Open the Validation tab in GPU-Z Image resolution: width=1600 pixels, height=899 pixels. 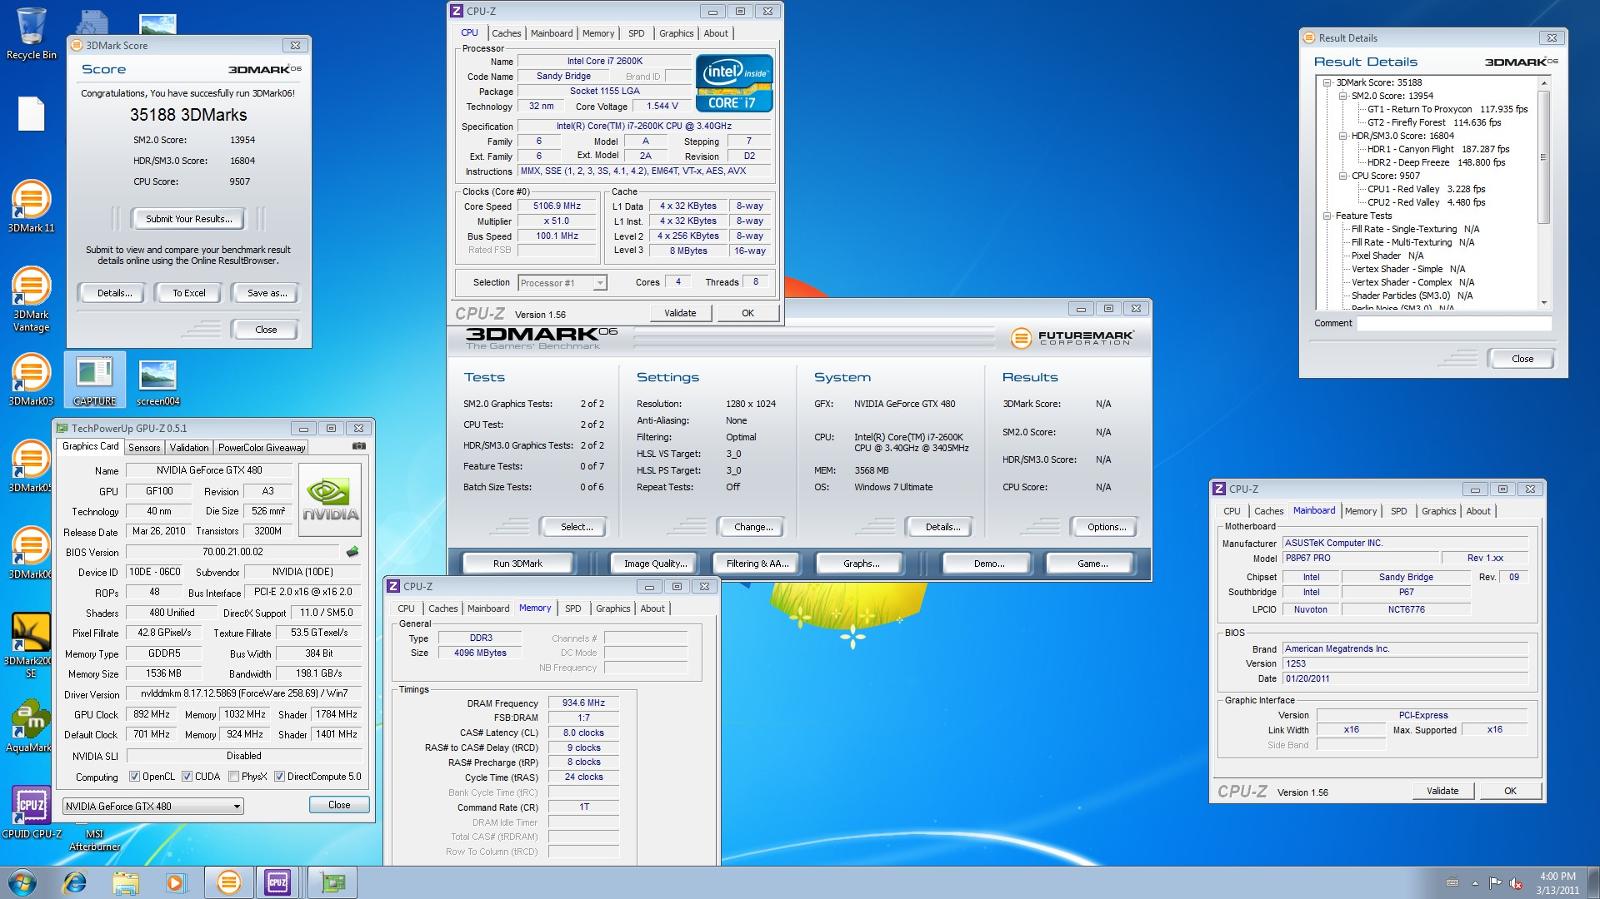pyautogui.click(x=189, y=448)
